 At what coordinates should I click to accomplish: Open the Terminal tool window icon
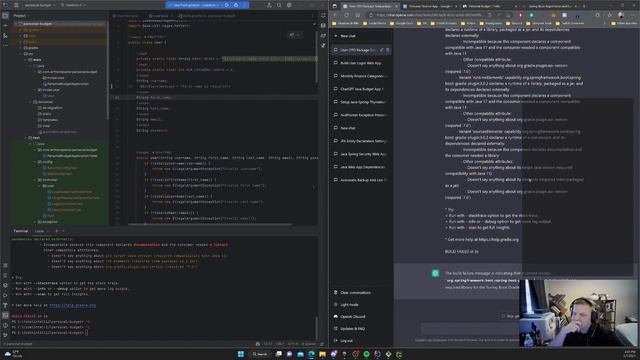point(5,315)
